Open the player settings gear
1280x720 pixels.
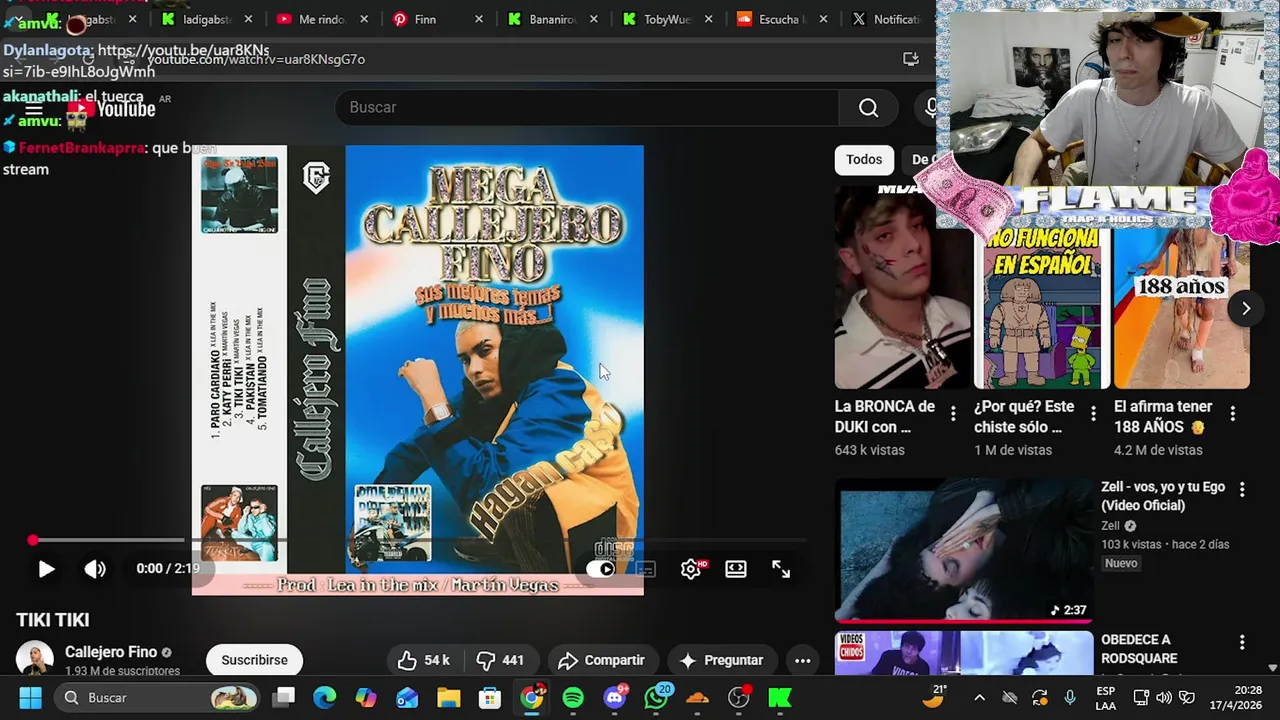(x=691, y=569)
